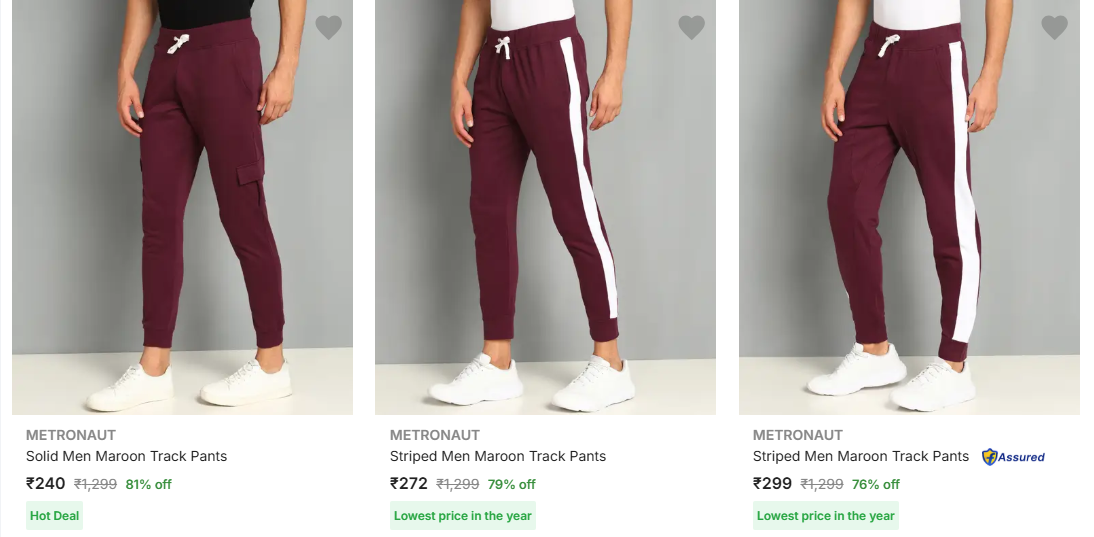Screen dimensions: 1094x537
Task: Click the ₹240 price
Action: pyautogui.click(x=46, y=484)
